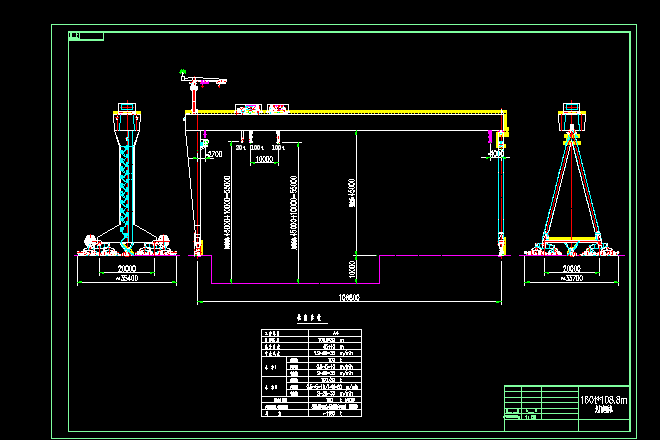This screenshot has height=440, width=660.
Task: Select the ~35400 dimension under left view
Action: point(127,278)
